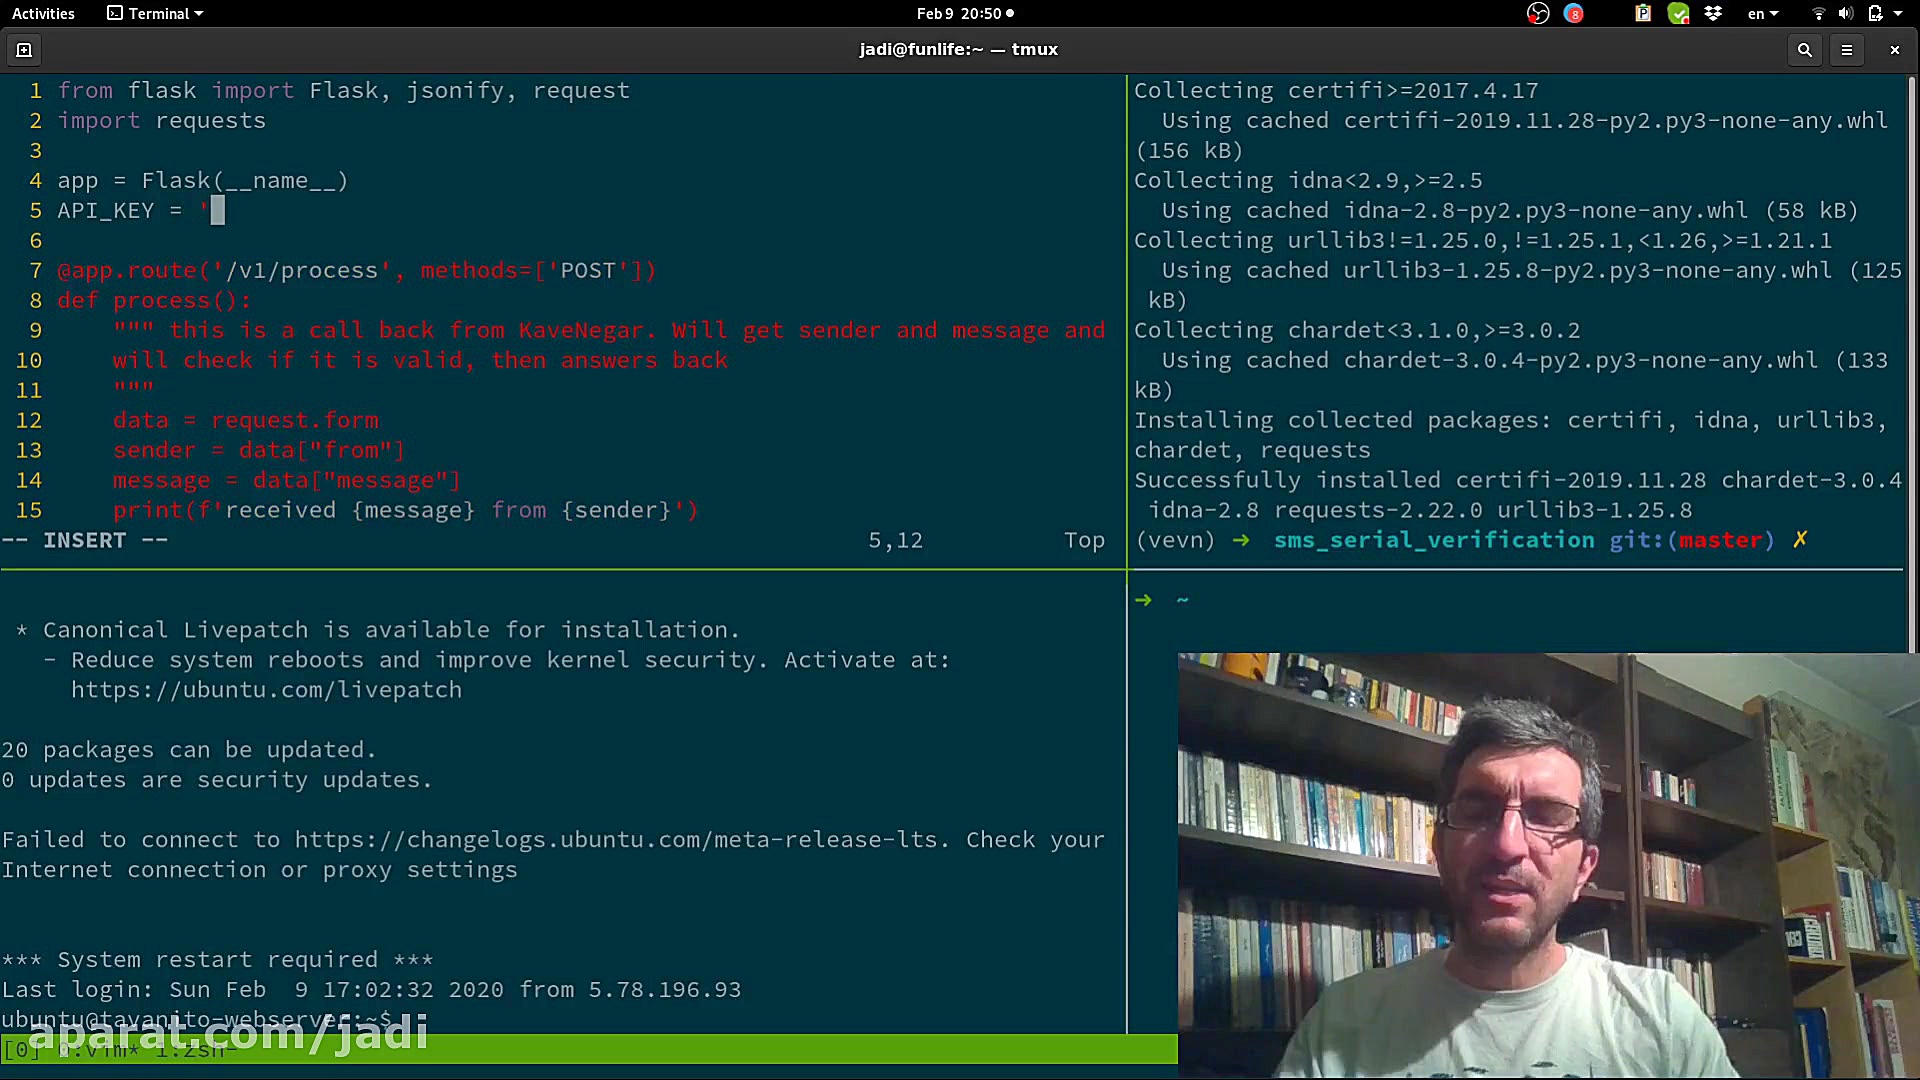Close the terminal window
This screenshot has height=1080, width=1920.
(x=1894, y=49)
